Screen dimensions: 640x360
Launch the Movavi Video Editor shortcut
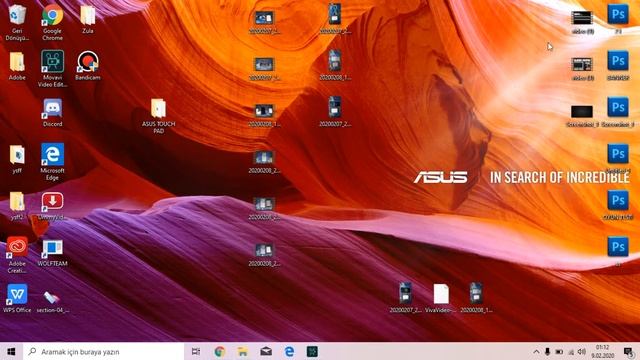[x=52, y=61]
